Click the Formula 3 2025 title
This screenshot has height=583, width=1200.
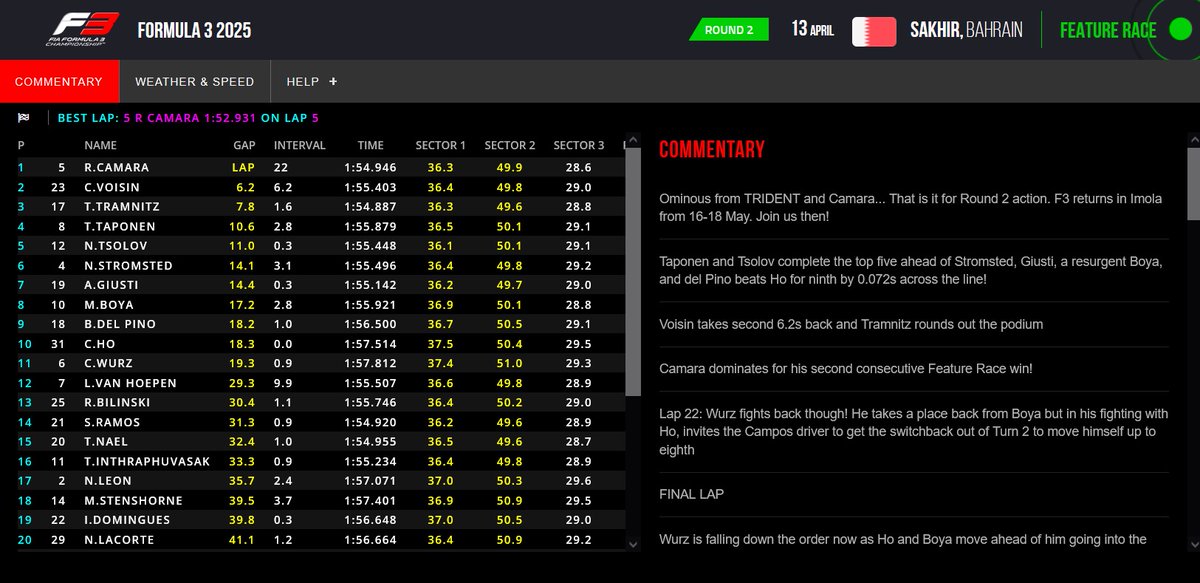click(x=194, y=30)
